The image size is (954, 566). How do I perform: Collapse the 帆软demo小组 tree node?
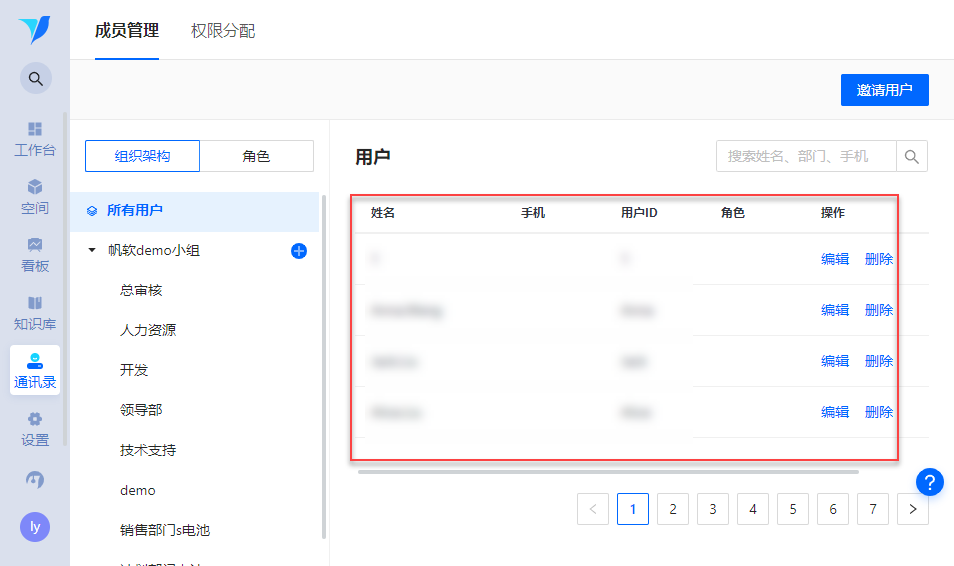(92, 251)
